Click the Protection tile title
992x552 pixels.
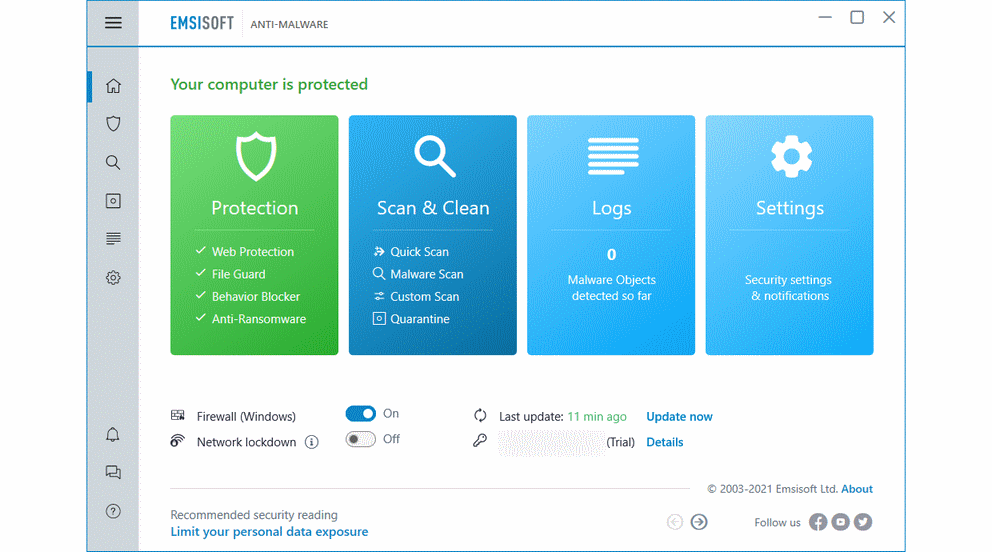(x=255, y=208)
